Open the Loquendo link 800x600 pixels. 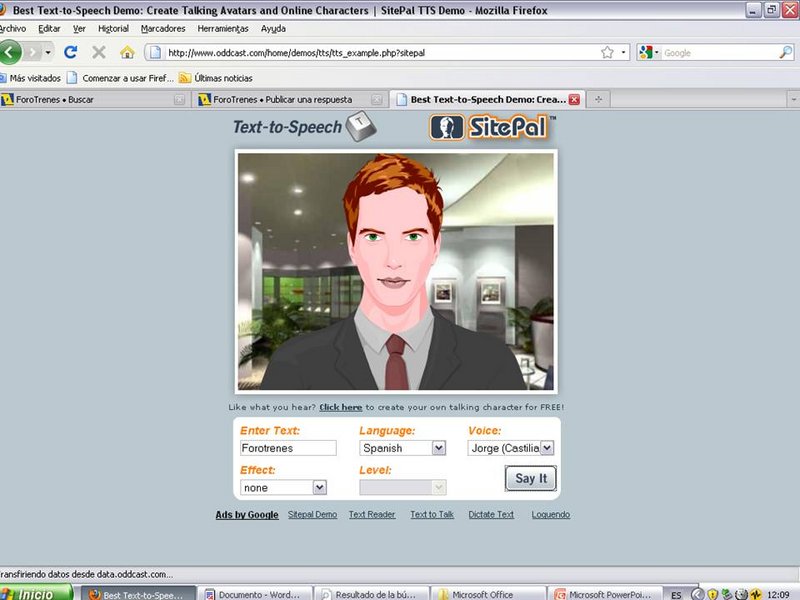551,514
